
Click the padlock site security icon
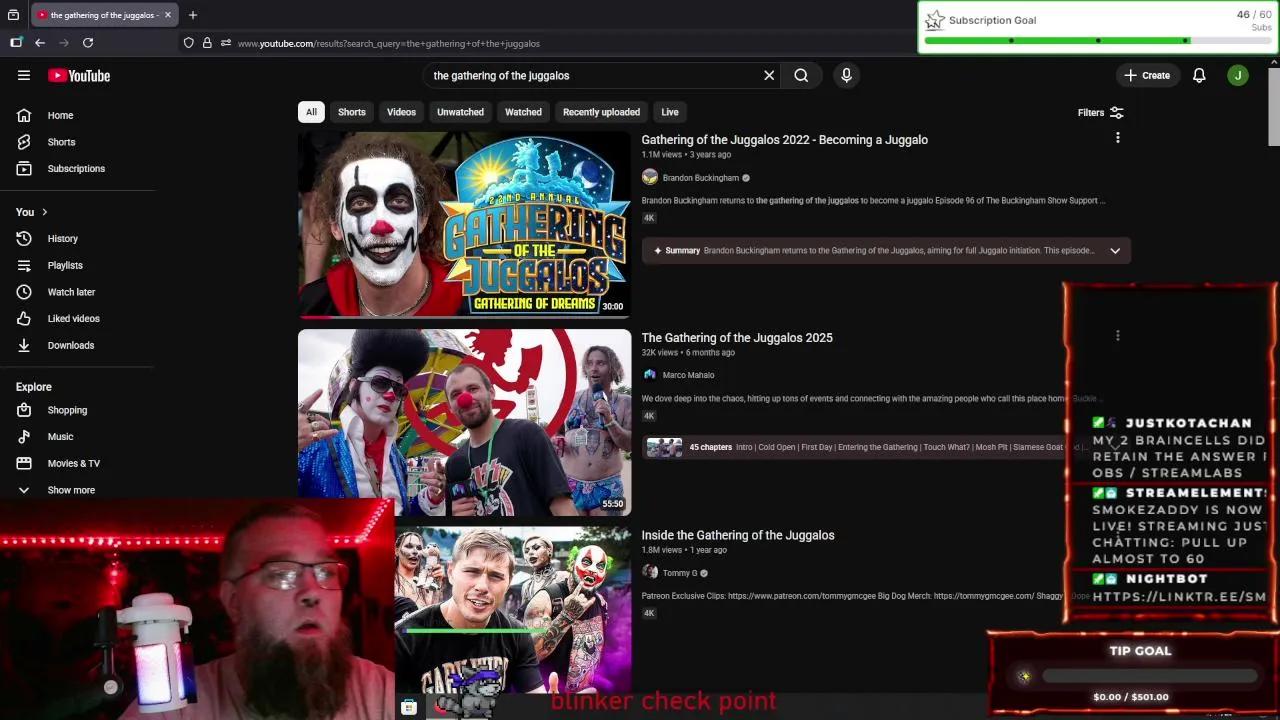coord(207,43)
